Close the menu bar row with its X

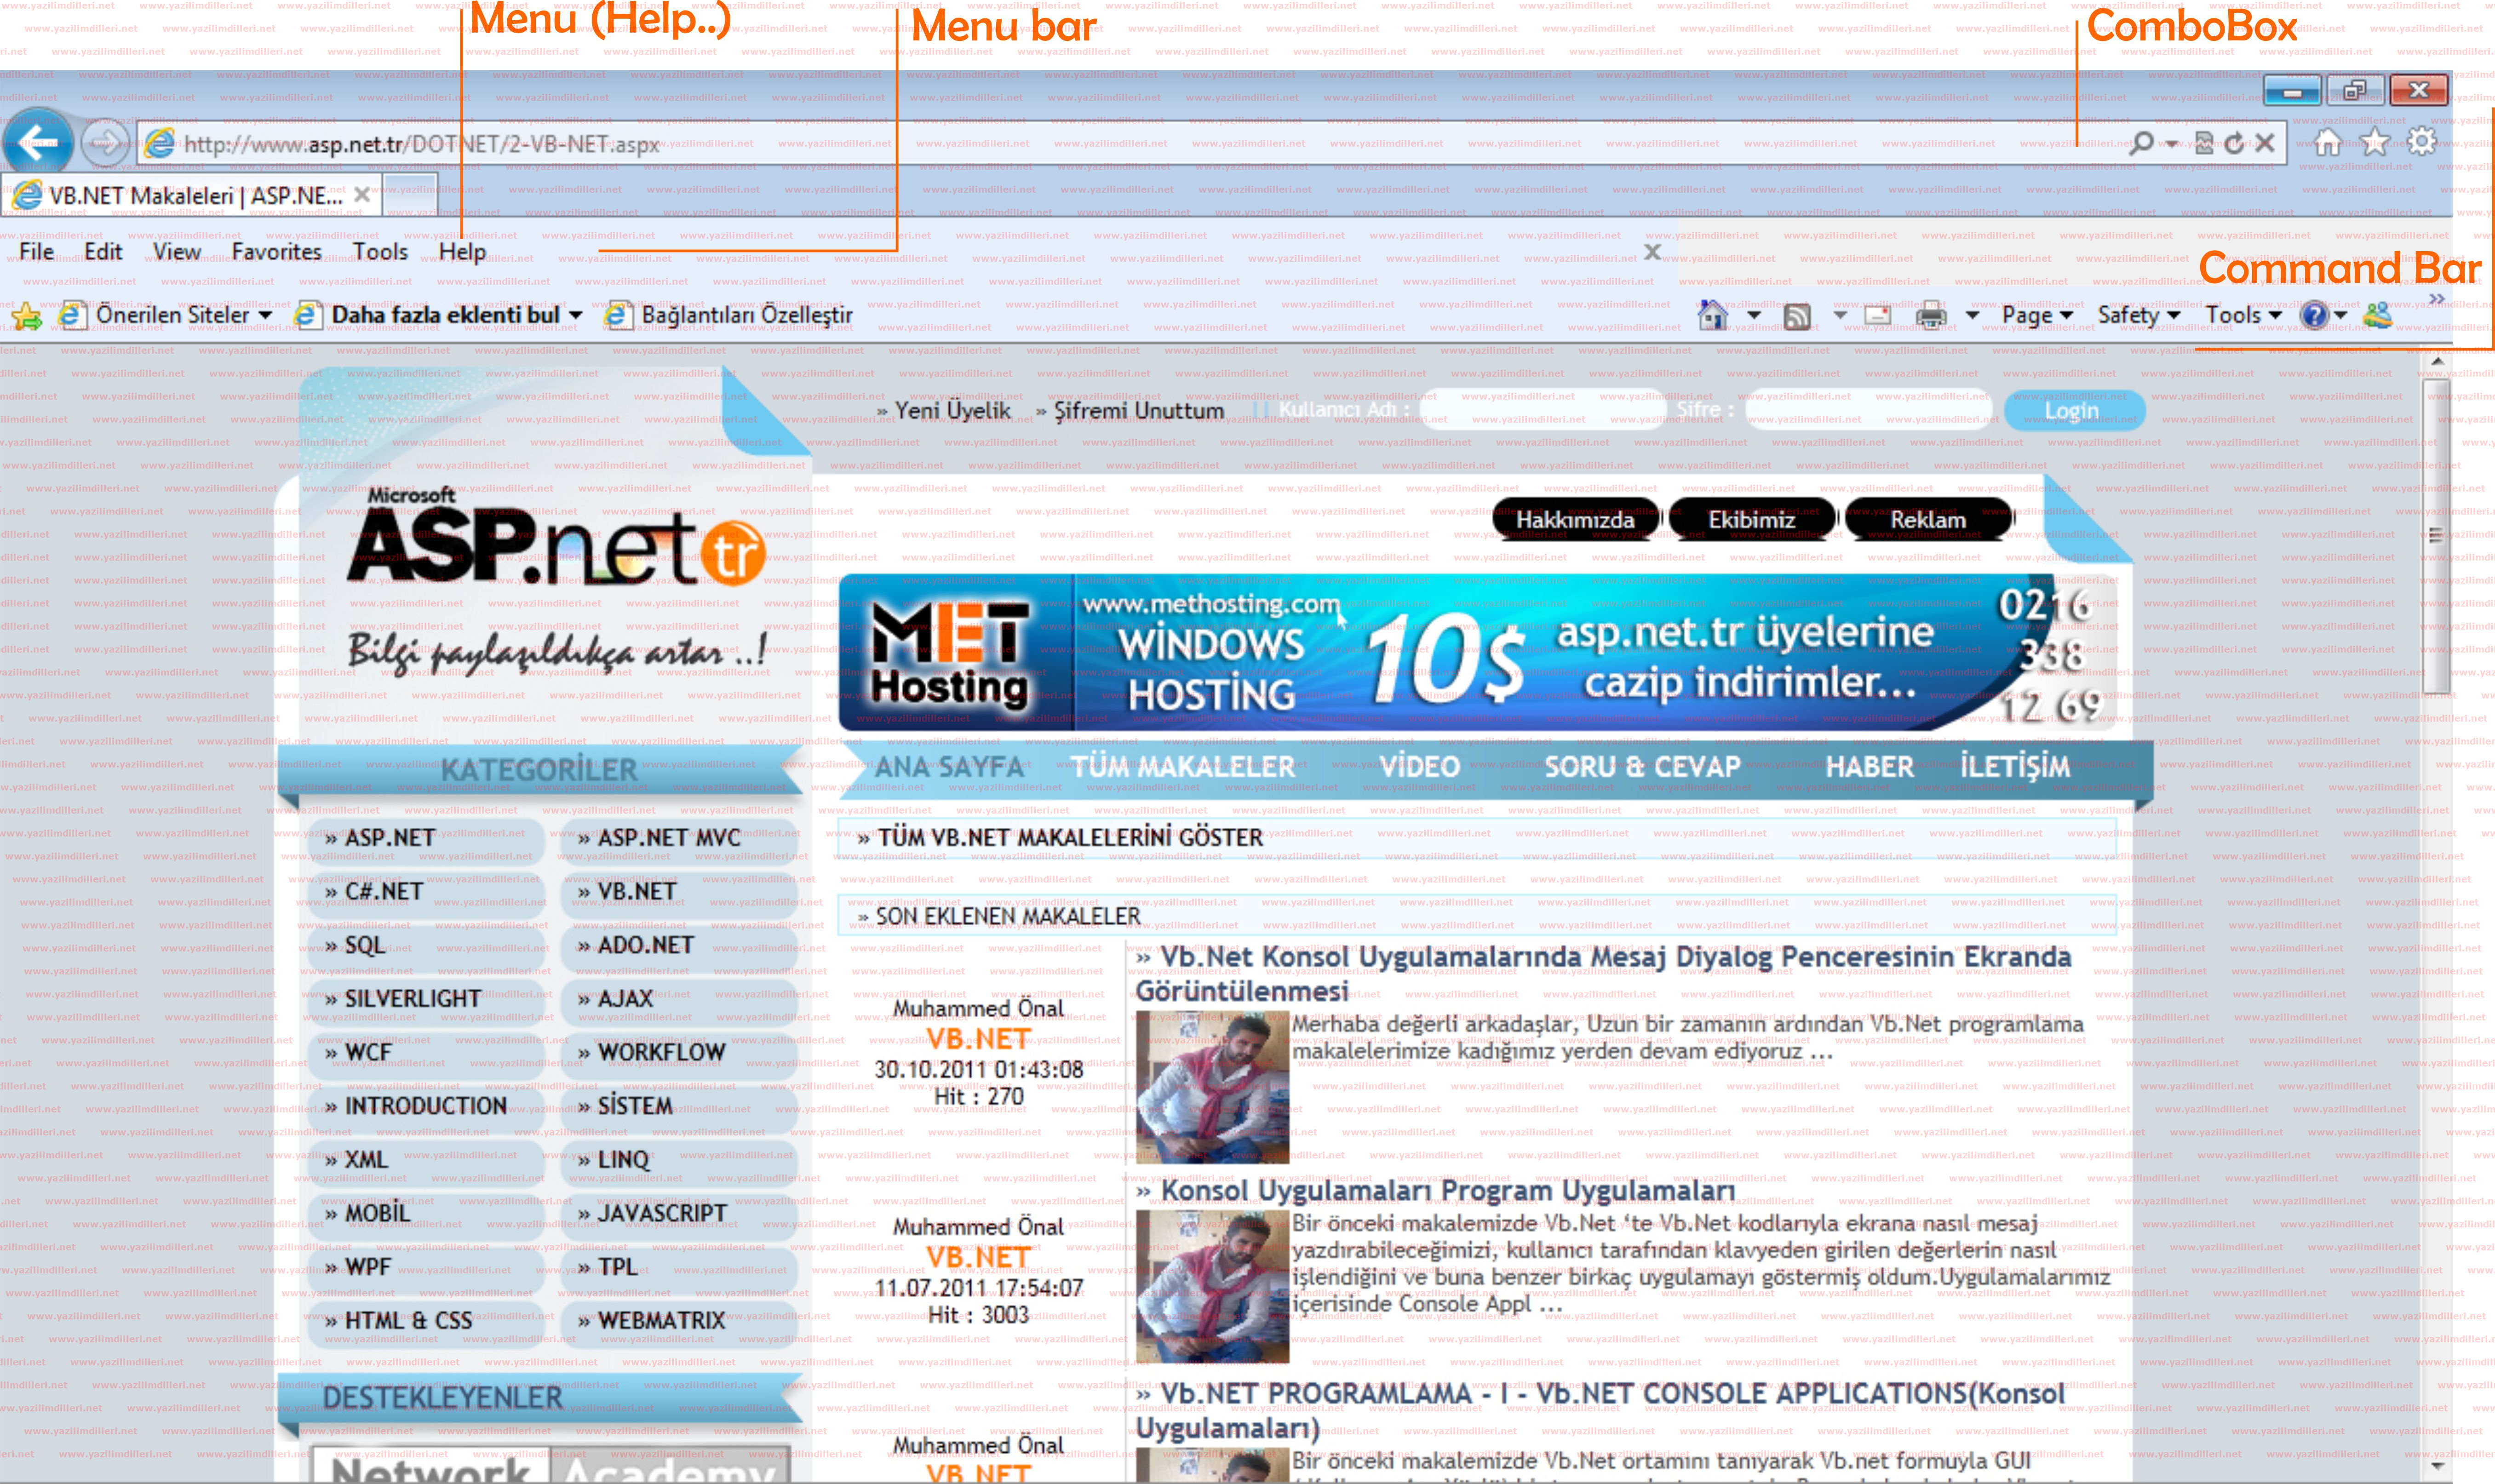[1652, 251]
